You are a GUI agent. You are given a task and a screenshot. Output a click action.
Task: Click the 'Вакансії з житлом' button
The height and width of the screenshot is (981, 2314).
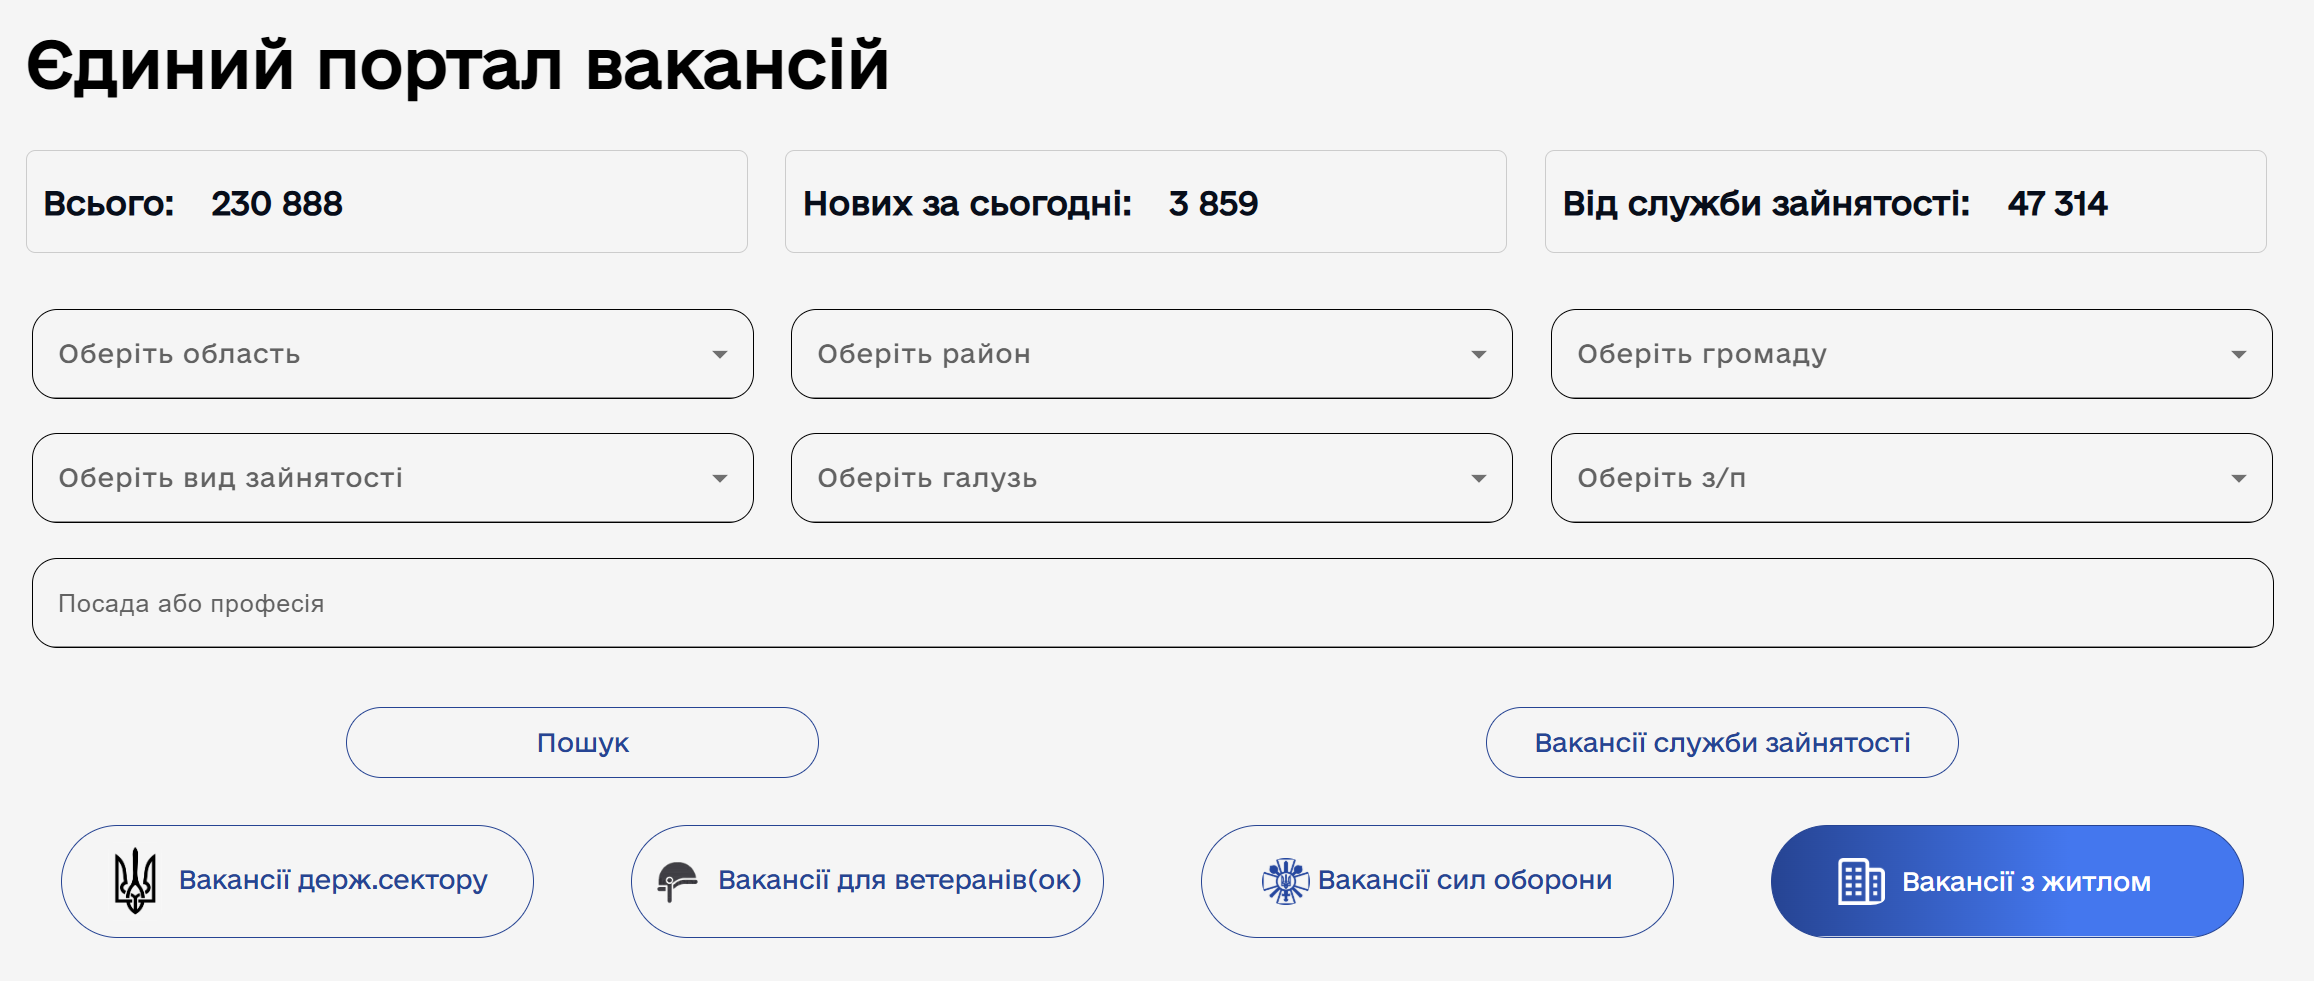coord(2025,882)
